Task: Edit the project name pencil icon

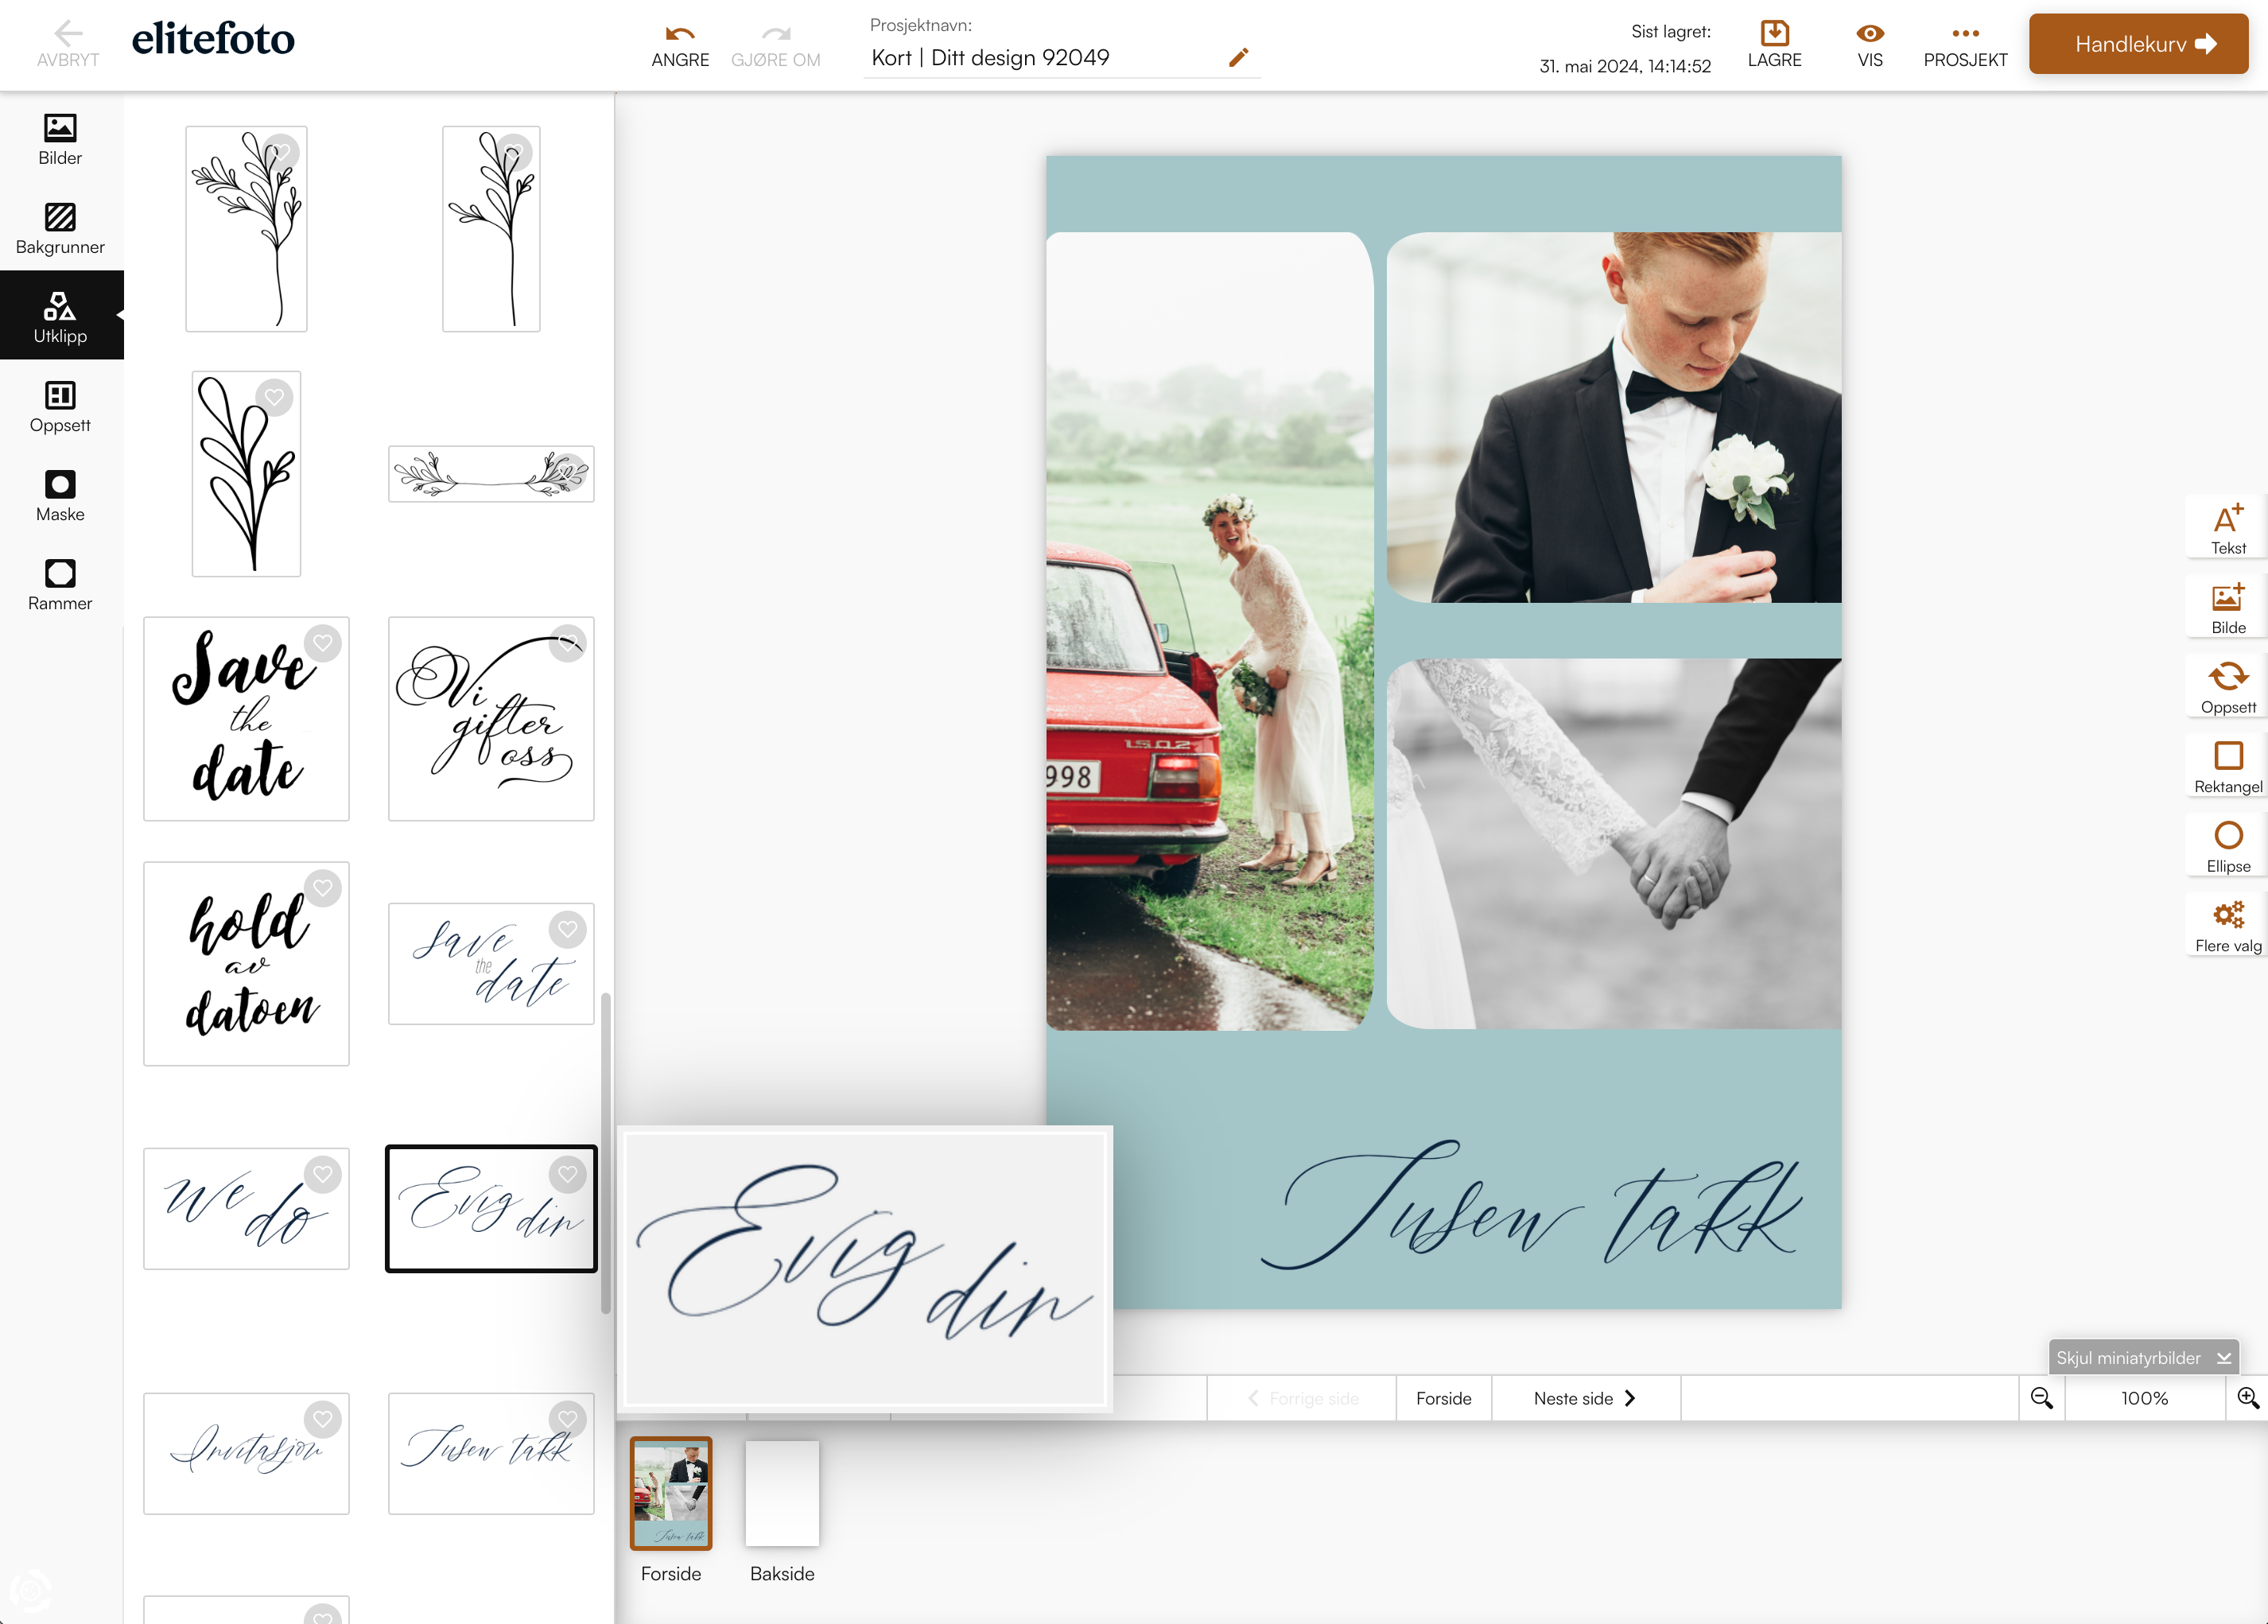Action: coord(1238,57)
